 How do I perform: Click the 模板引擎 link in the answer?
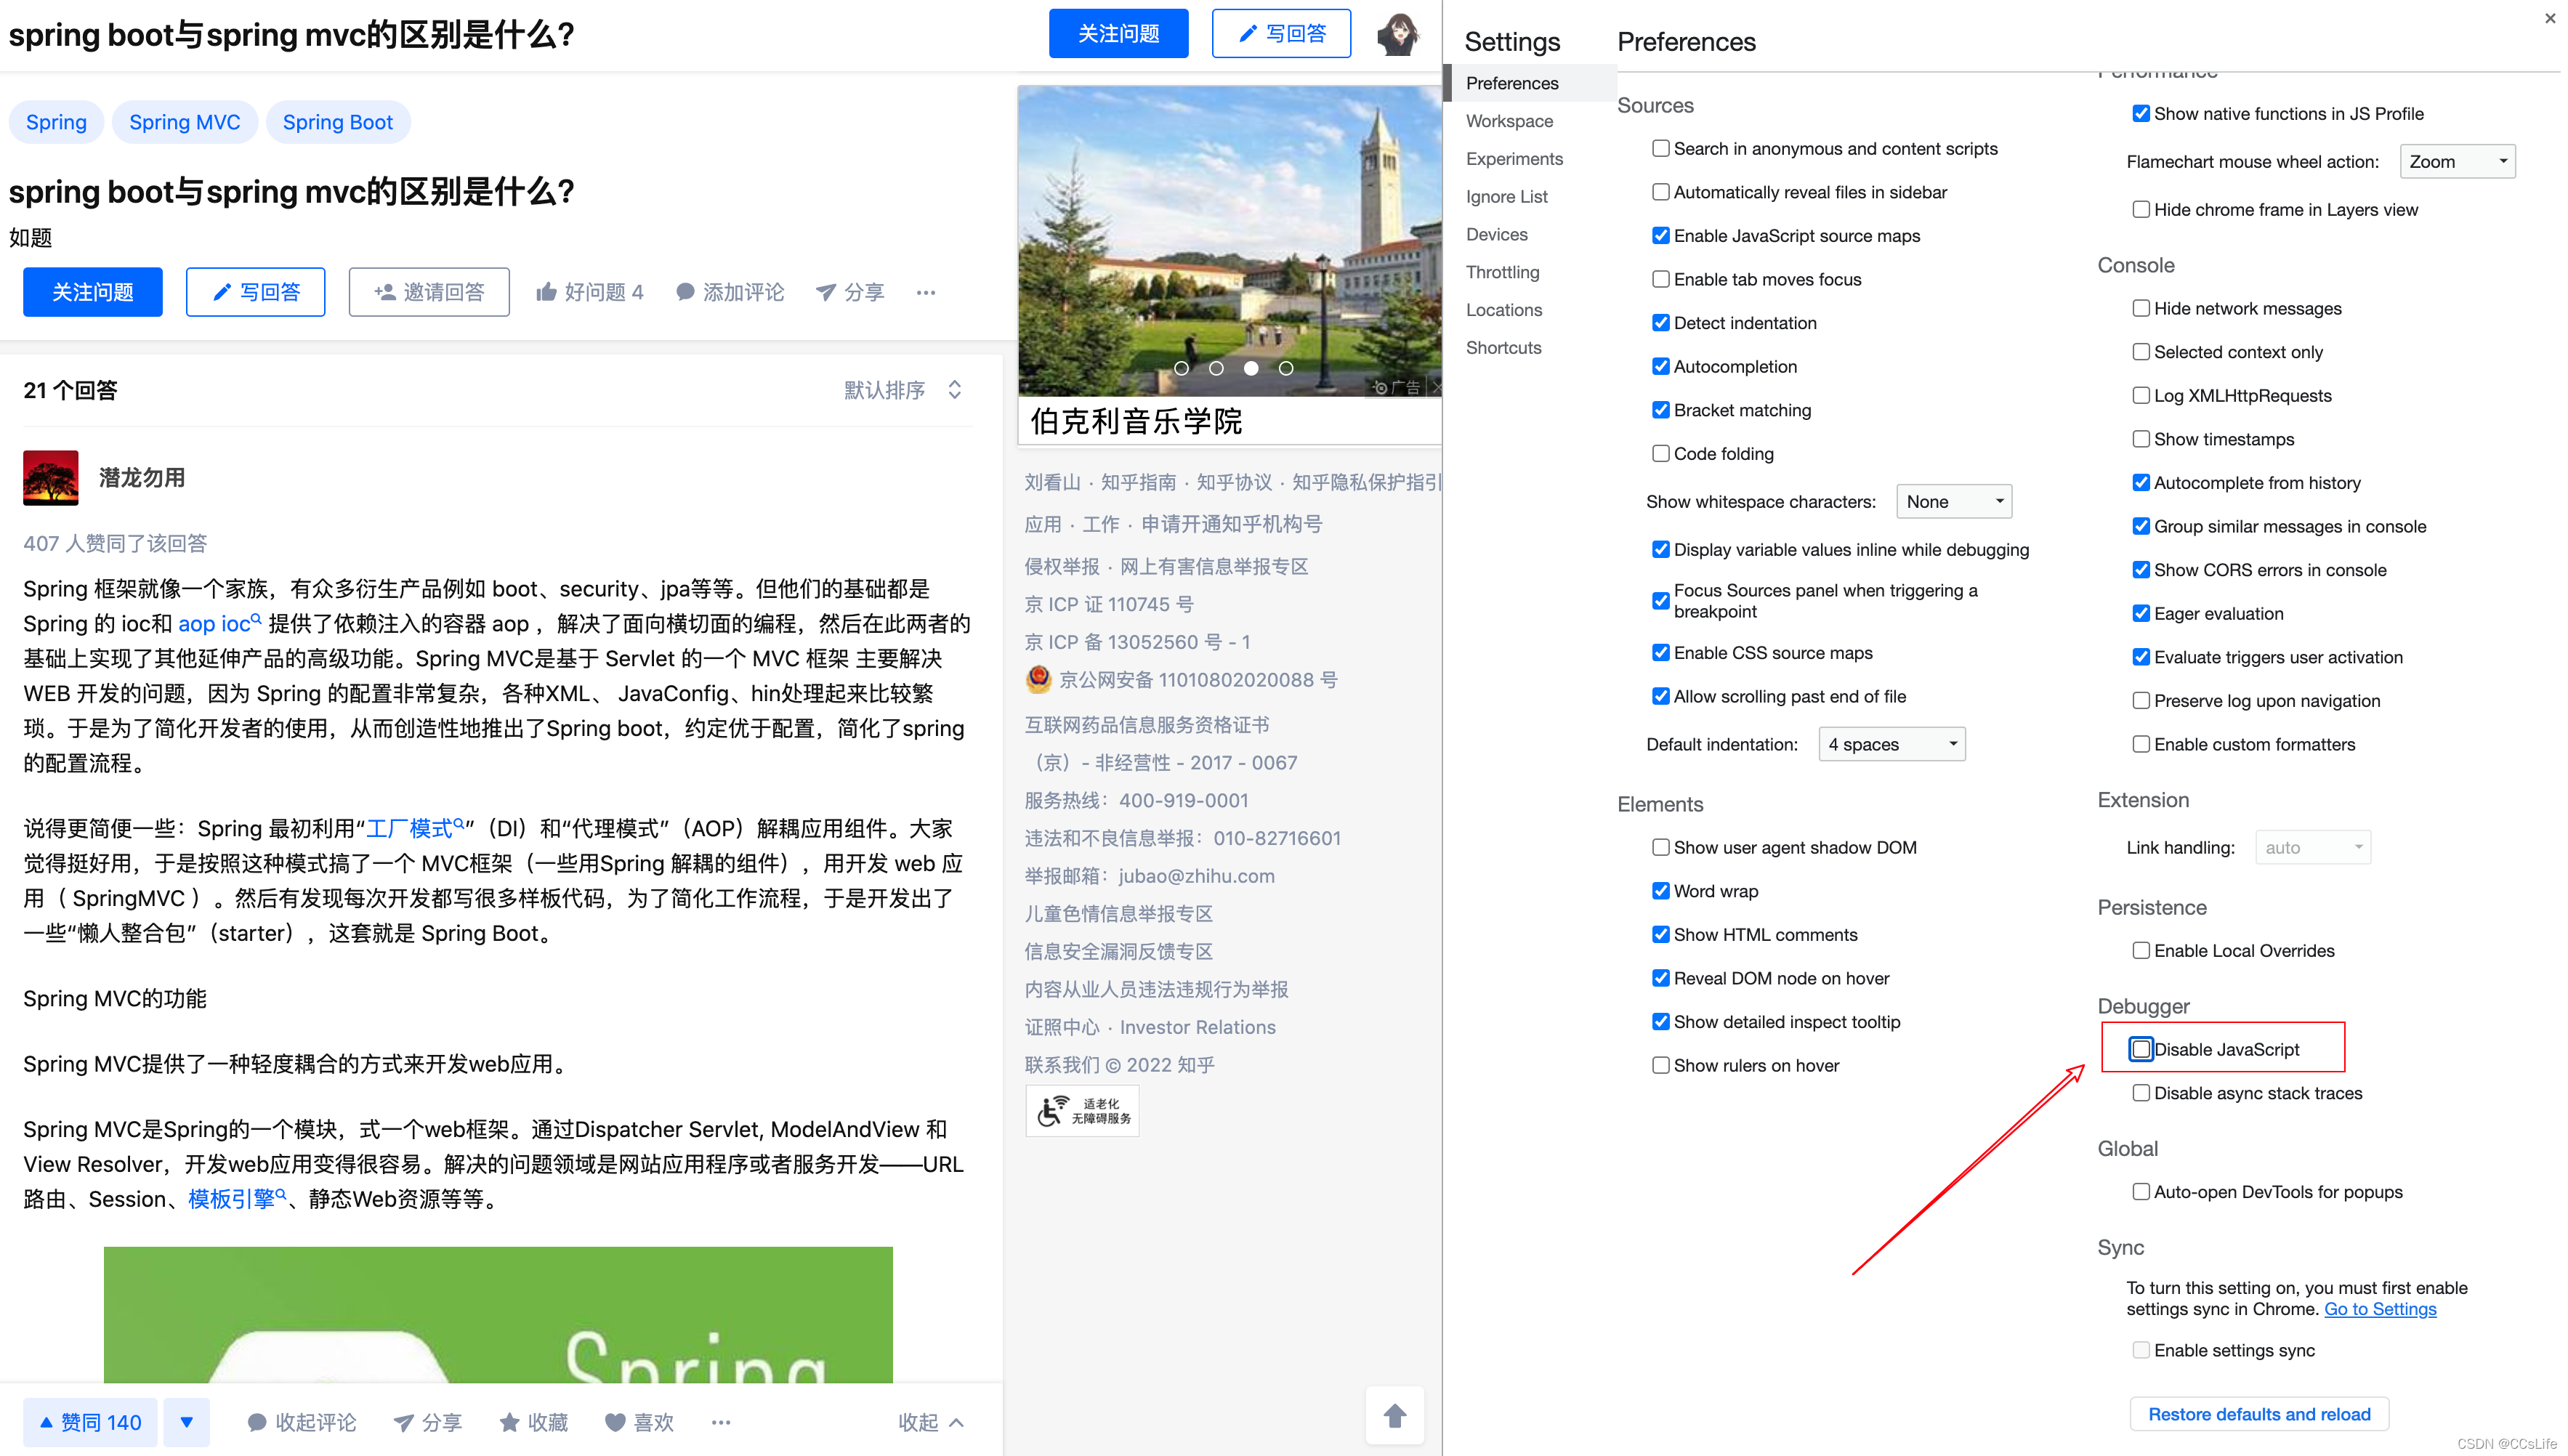[x=237, y=1199]
